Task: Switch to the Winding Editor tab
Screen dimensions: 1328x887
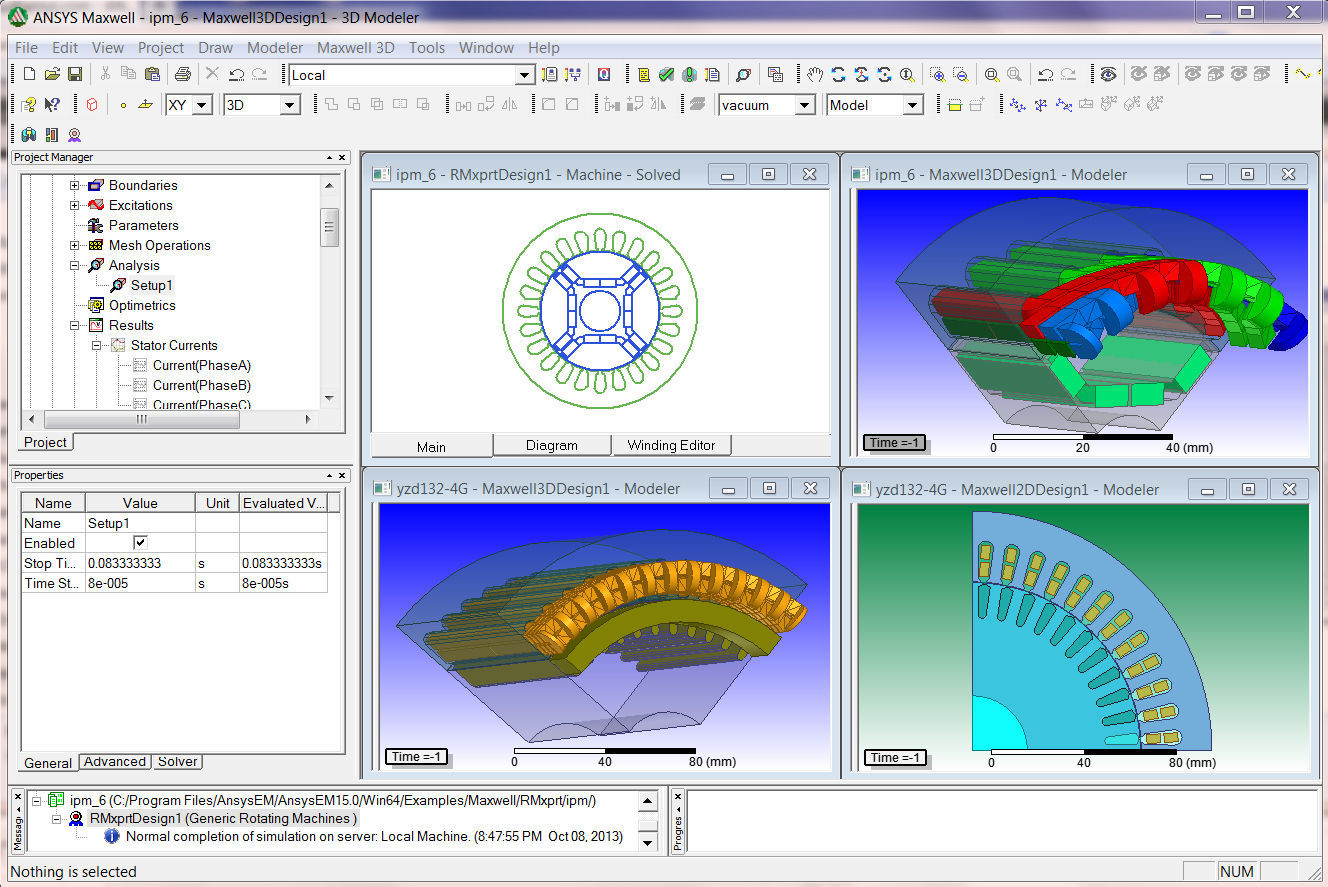Action: (x=671, y=446)
